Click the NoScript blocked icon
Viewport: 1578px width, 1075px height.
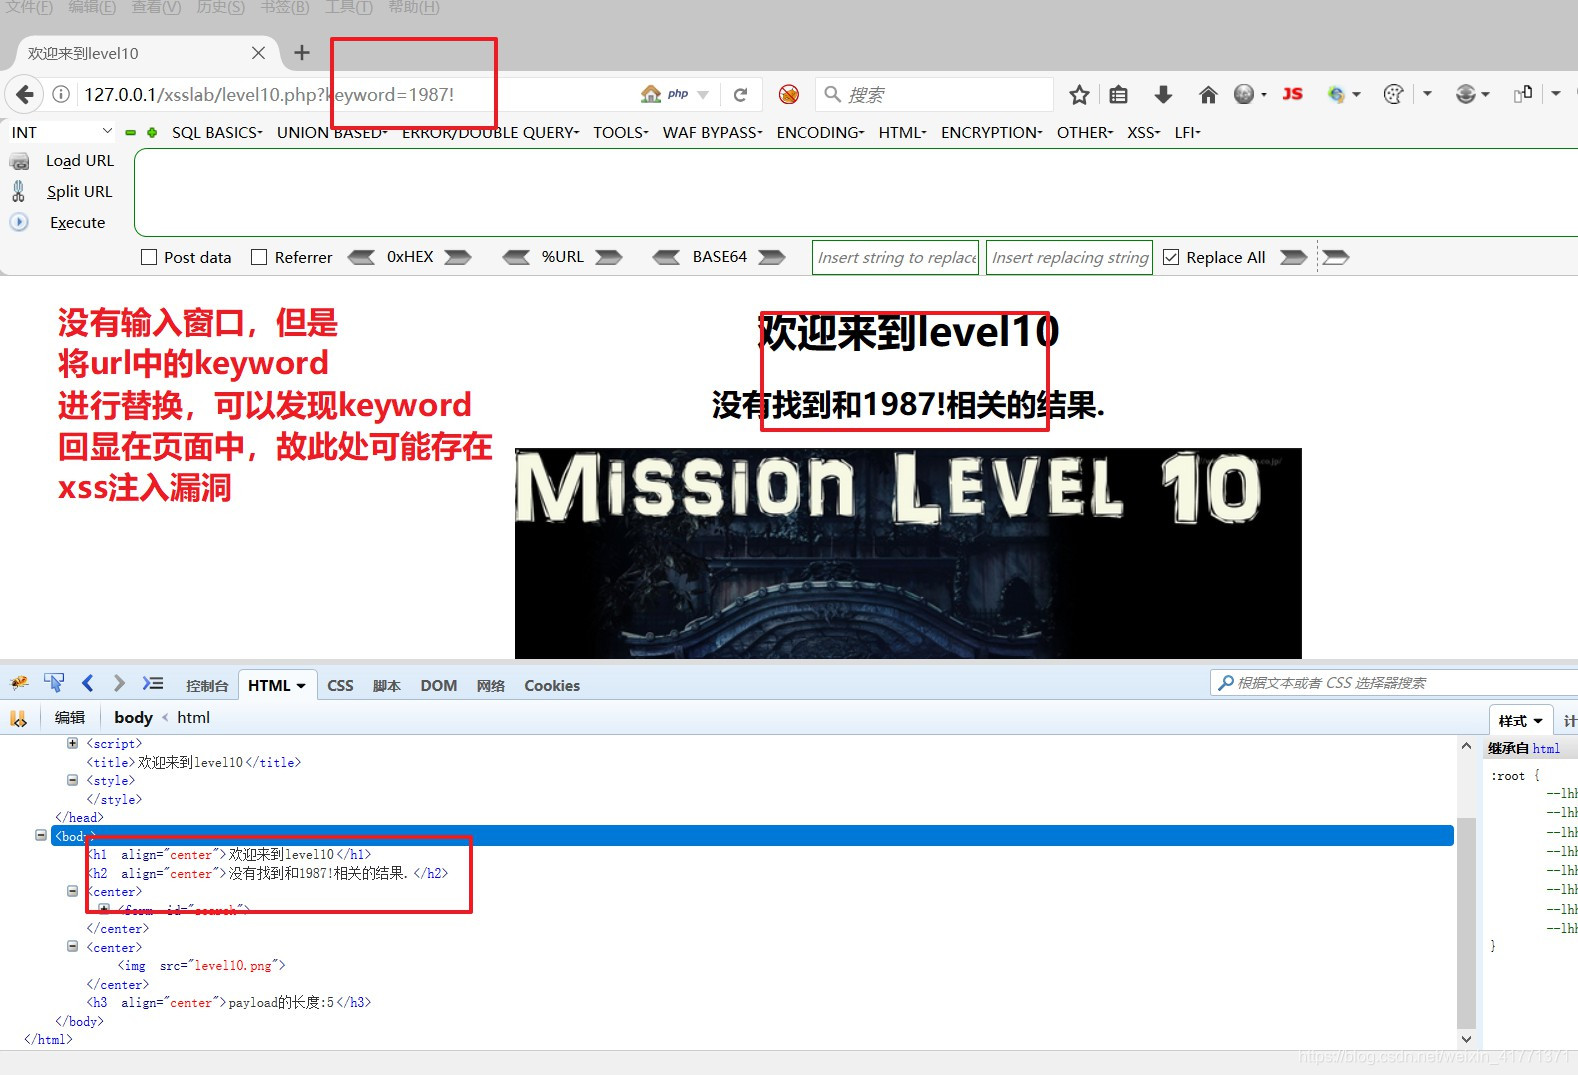click(789, 94)
